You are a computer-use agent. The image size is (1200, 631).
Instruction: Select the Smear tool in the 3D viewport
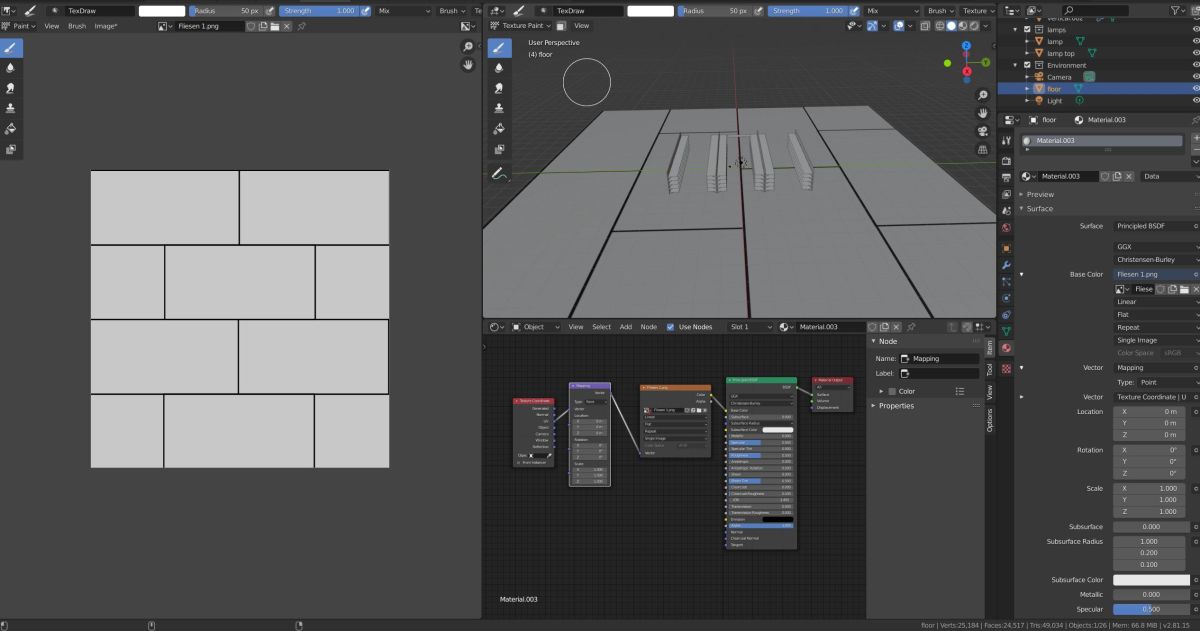pos(500,88)
